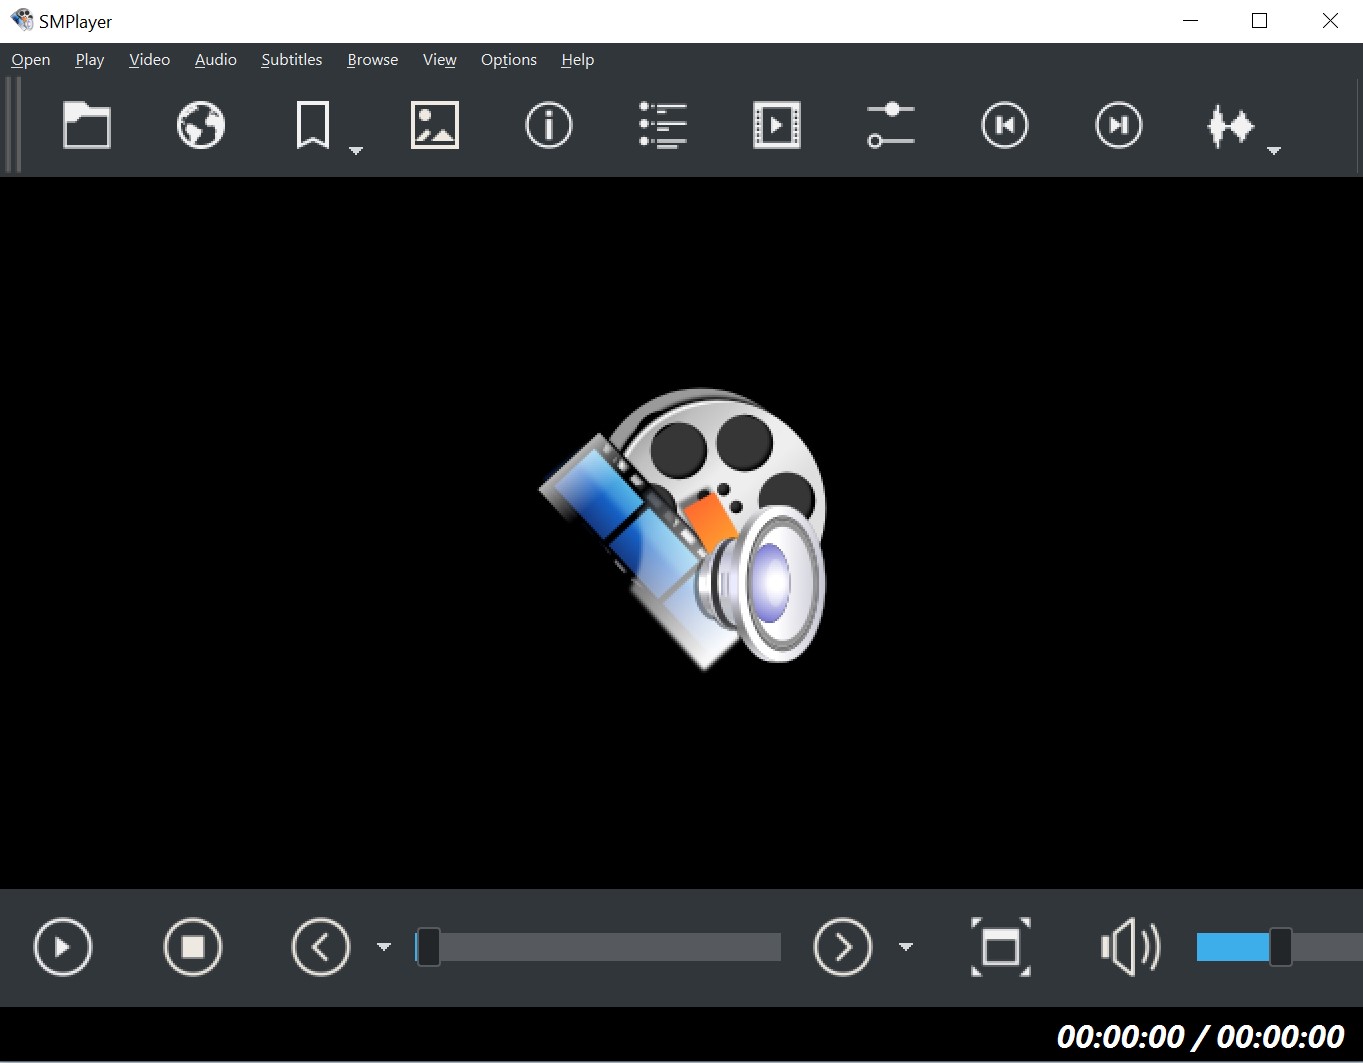
Task: Forward using the right chevron button
Action: coord(843,947)
